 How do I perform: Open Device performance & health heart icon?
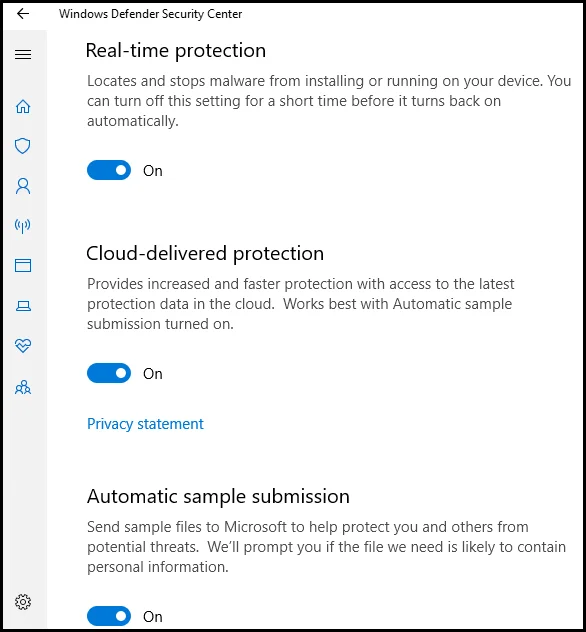coord(23,345)
